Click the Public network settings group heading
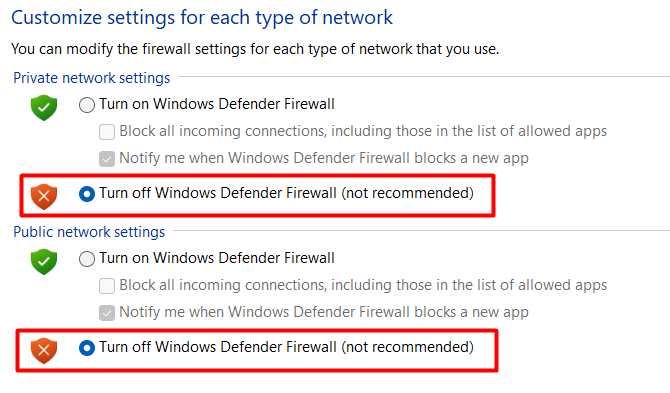This screenshot has height=393, width=670. (x=89, y=232)
